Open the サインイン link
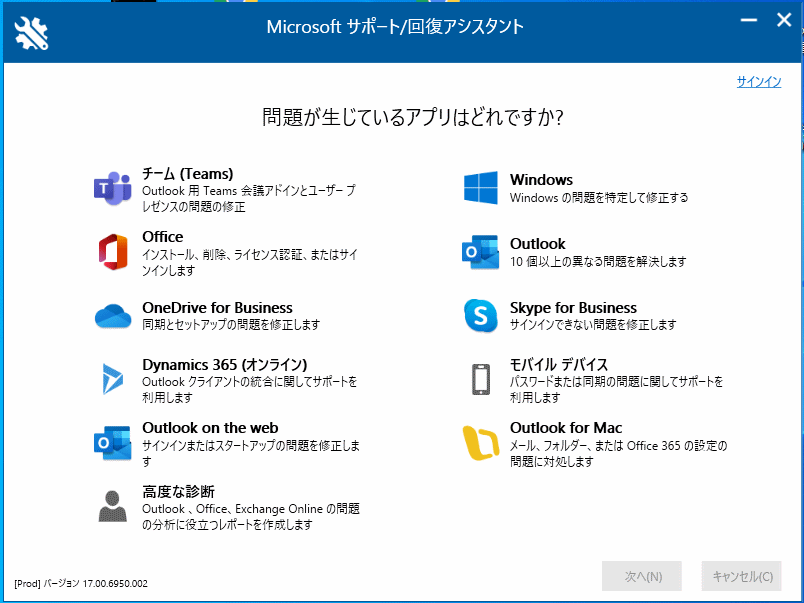This screenshot has height=603, width=804. (x=759, y=82)
